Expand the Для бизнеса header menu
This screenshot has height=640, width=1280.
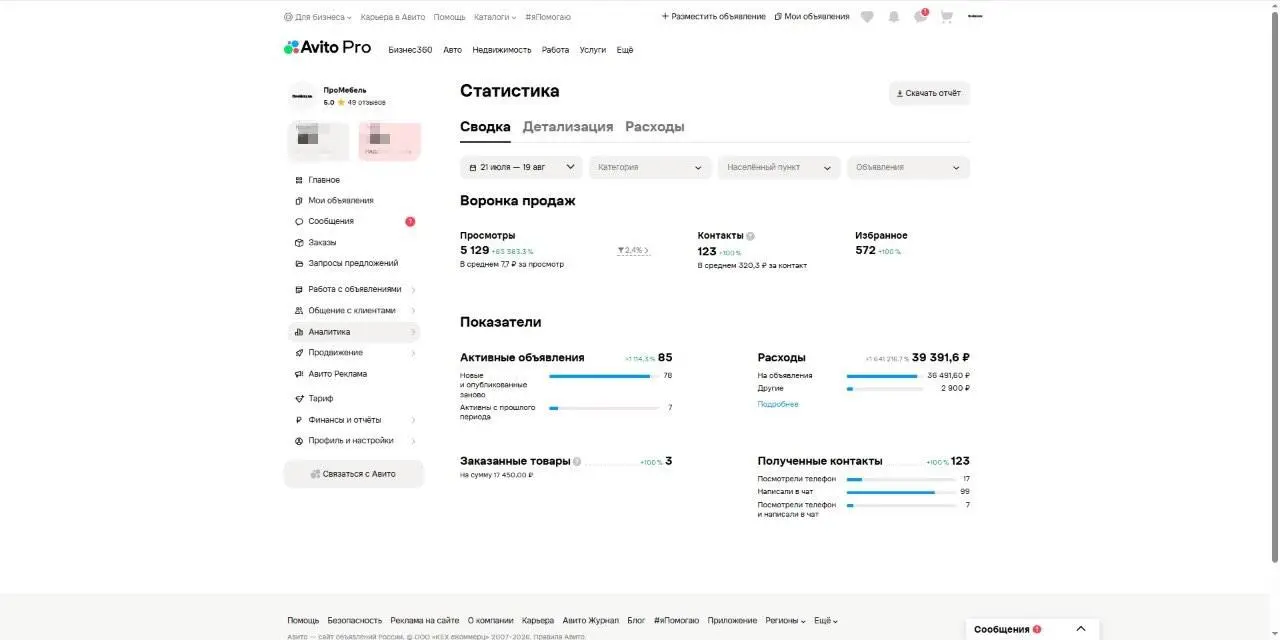pos(318,17)
